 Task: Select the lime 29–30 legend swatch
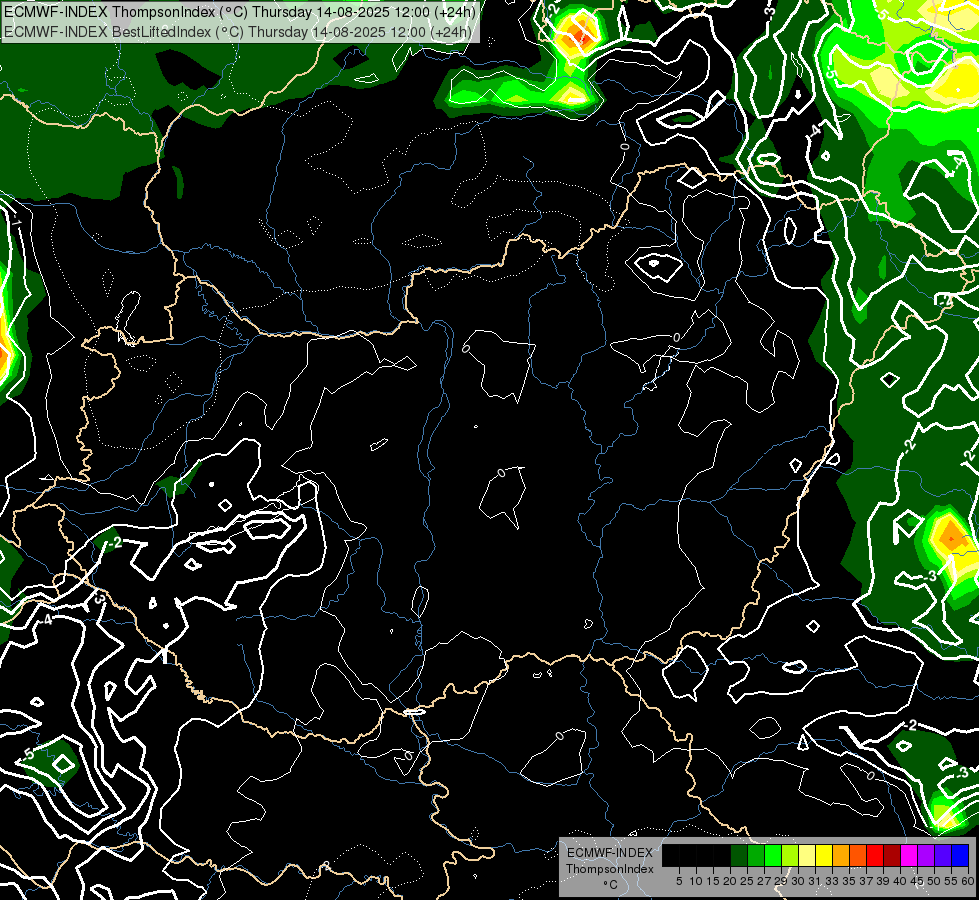790,855
